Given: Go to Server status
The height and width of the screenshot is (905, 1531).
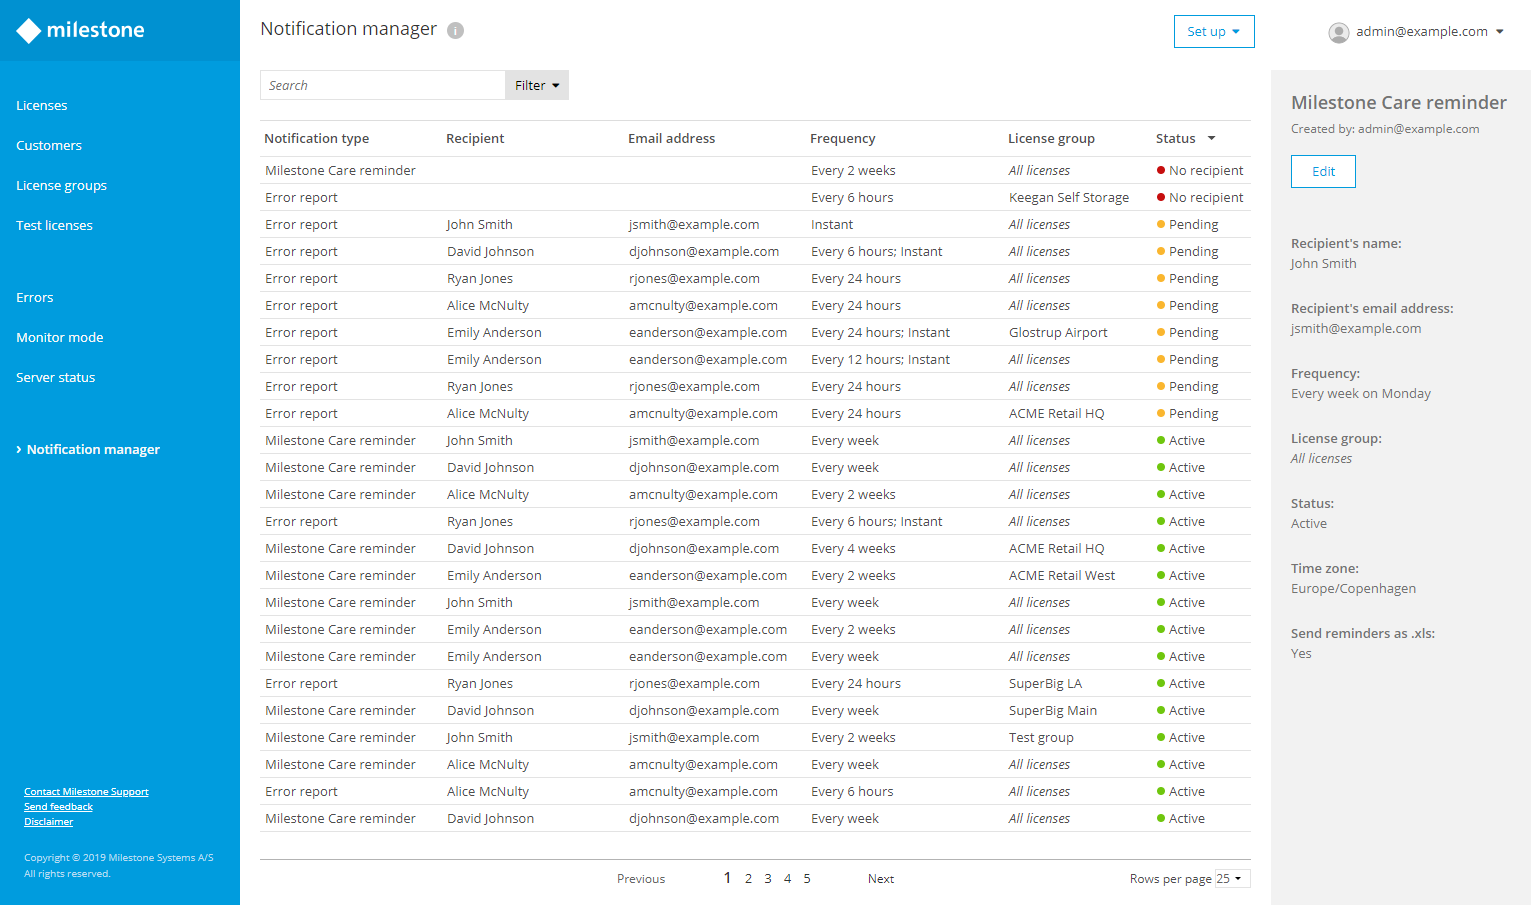Looking at the screenshot, I should 55,377.
